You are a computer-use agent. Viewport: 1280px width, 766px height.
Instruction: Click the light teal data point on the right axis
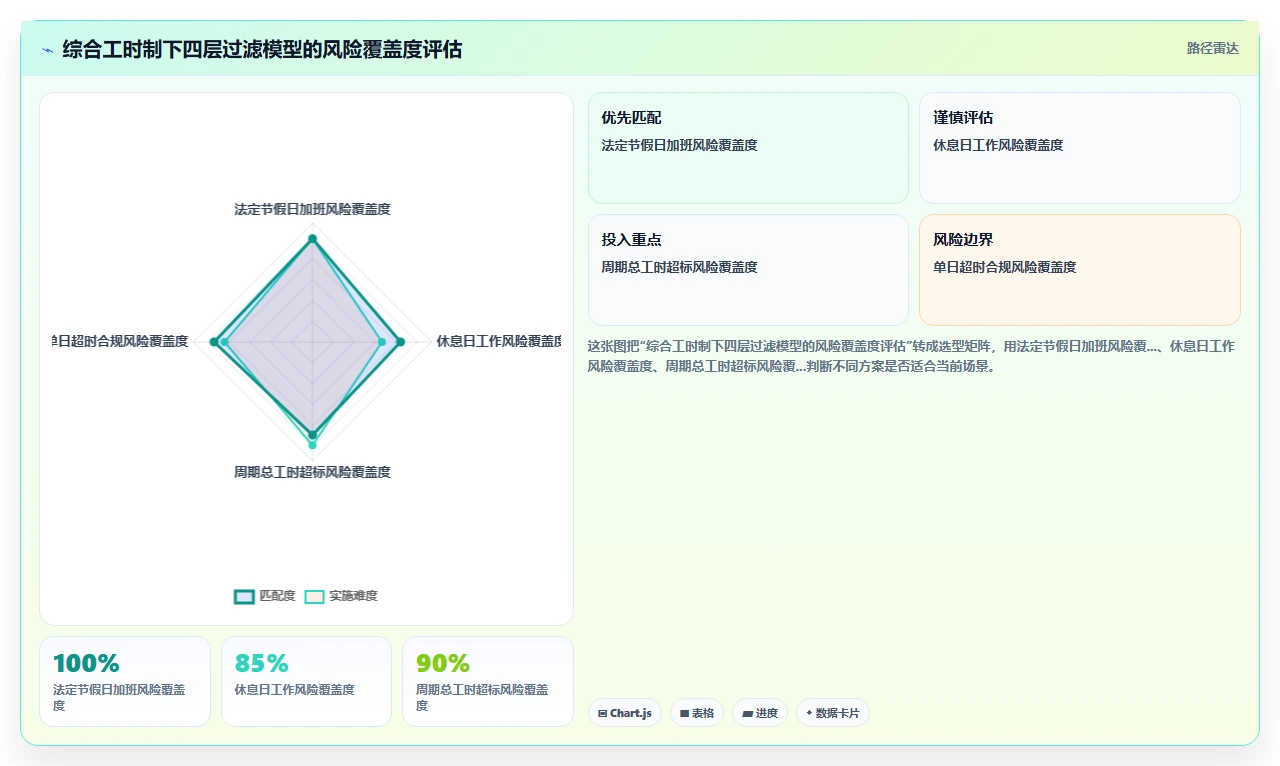382,342
